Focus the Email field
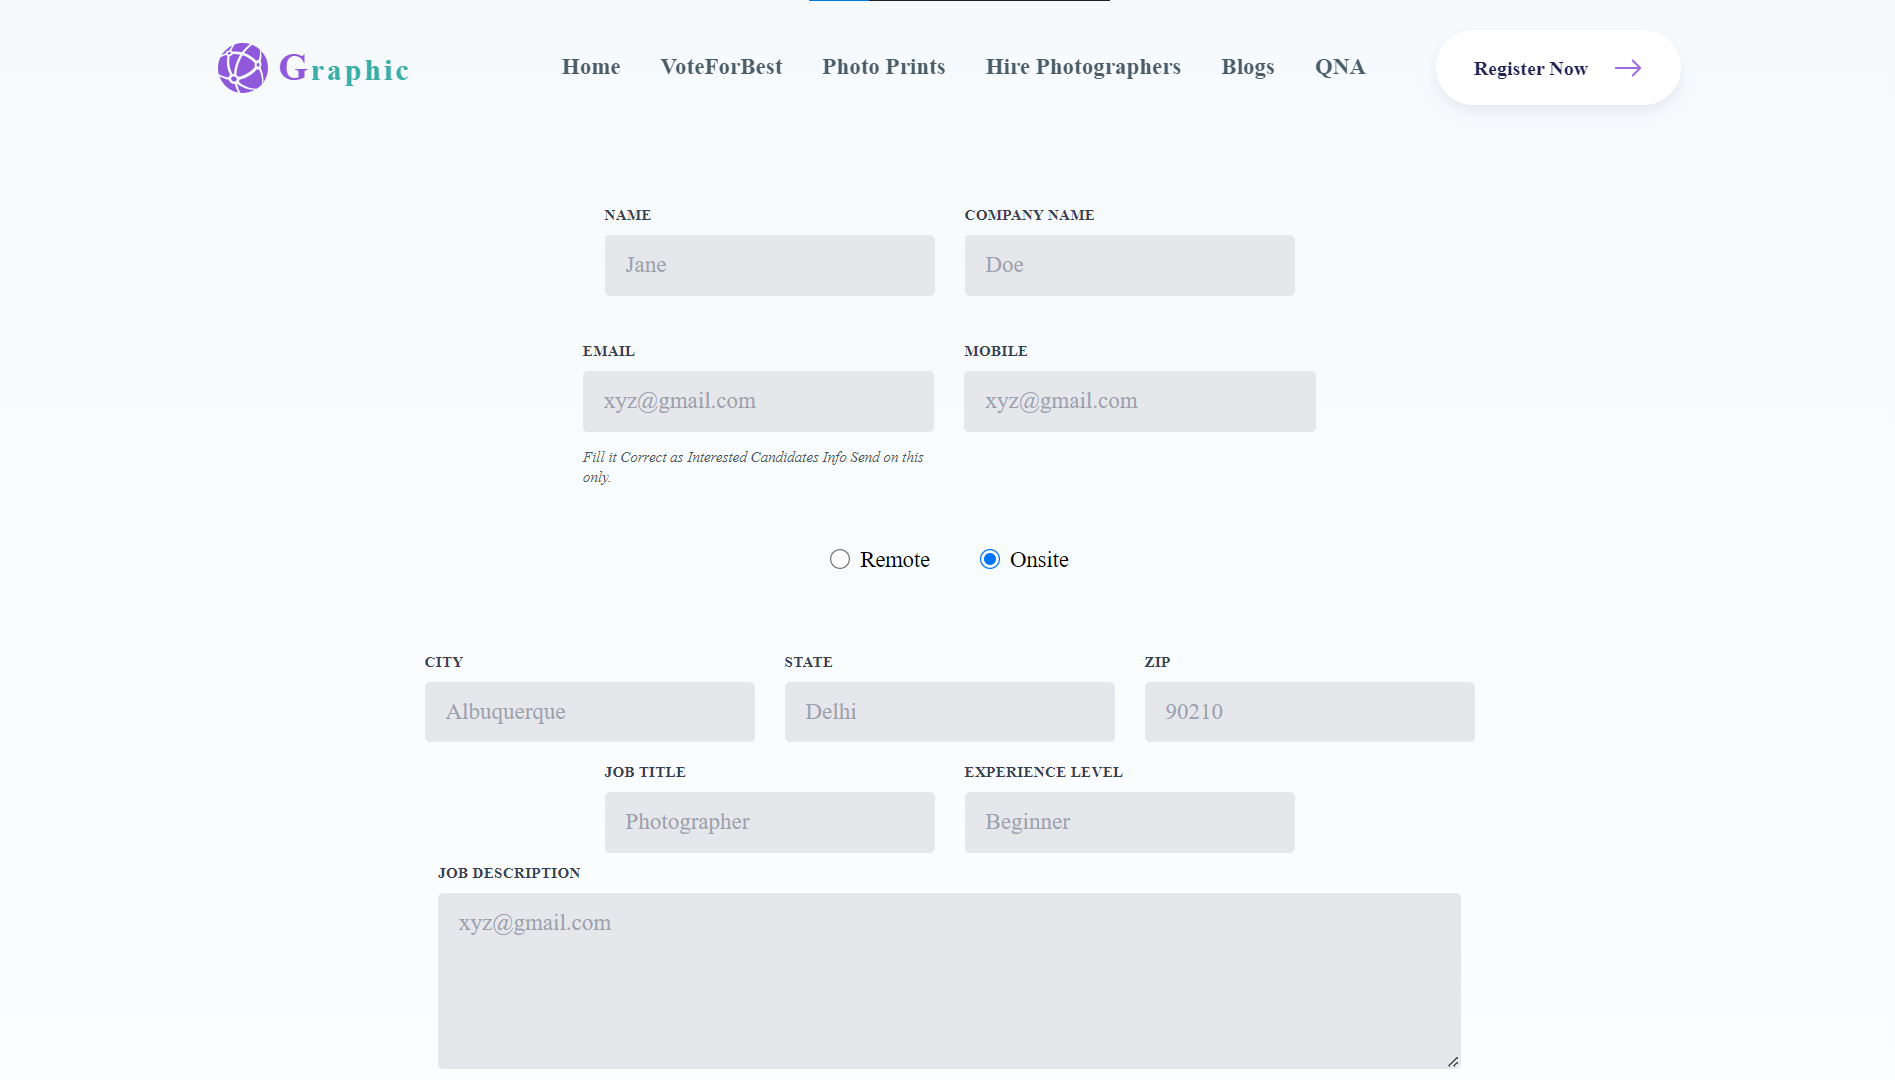This screenshot has height=1080, width=1895. coord(758,401)
